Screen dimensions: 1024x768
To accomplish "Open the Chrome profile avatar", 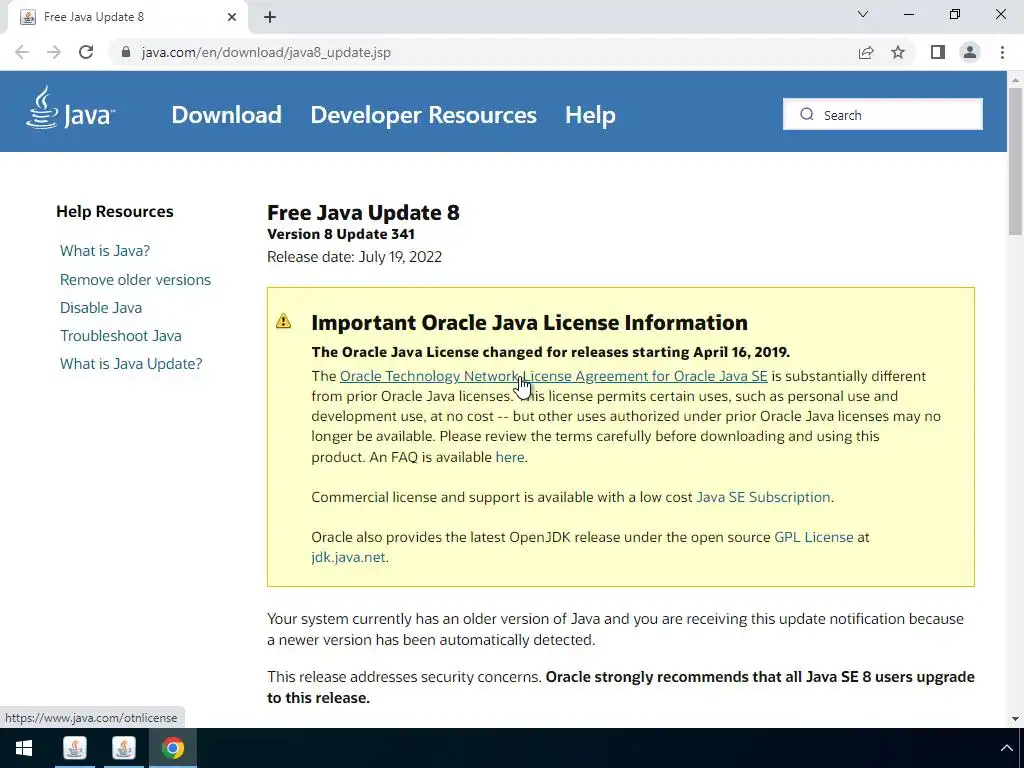I will coord(970,52).
